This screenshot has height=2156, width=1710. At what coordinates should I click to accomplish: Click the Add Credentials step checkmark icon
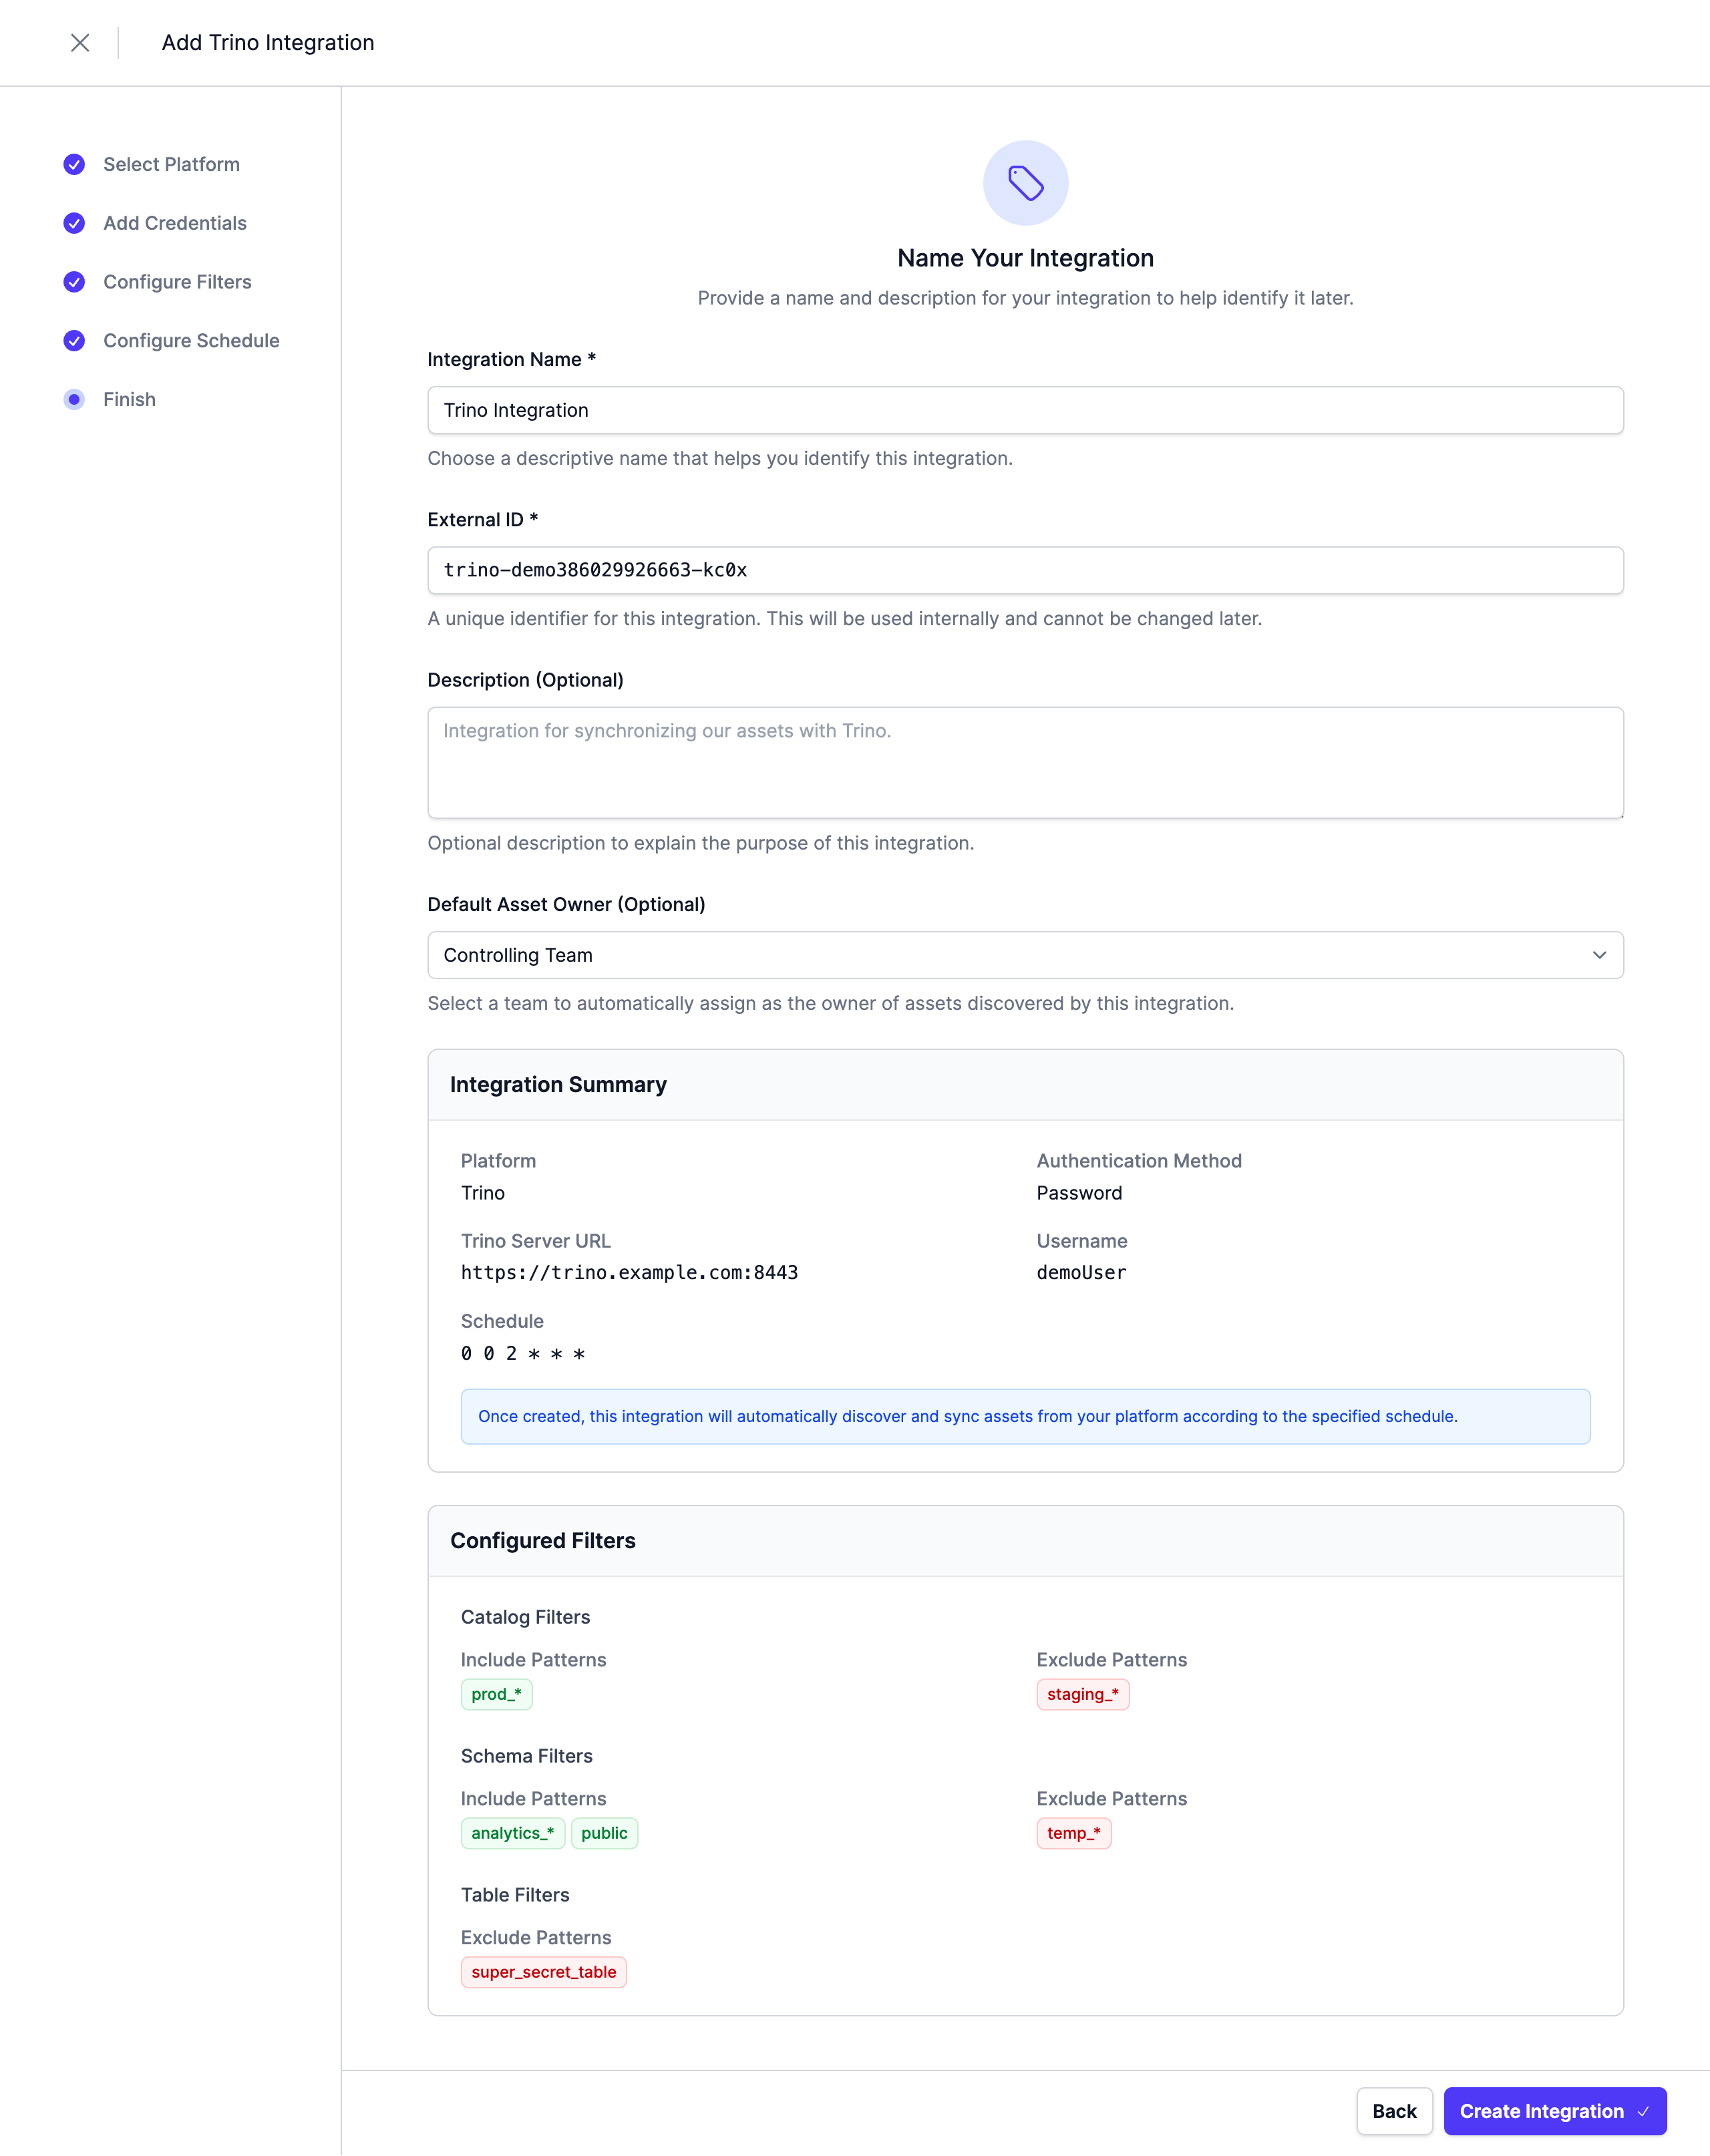click(x=74, y=223)
